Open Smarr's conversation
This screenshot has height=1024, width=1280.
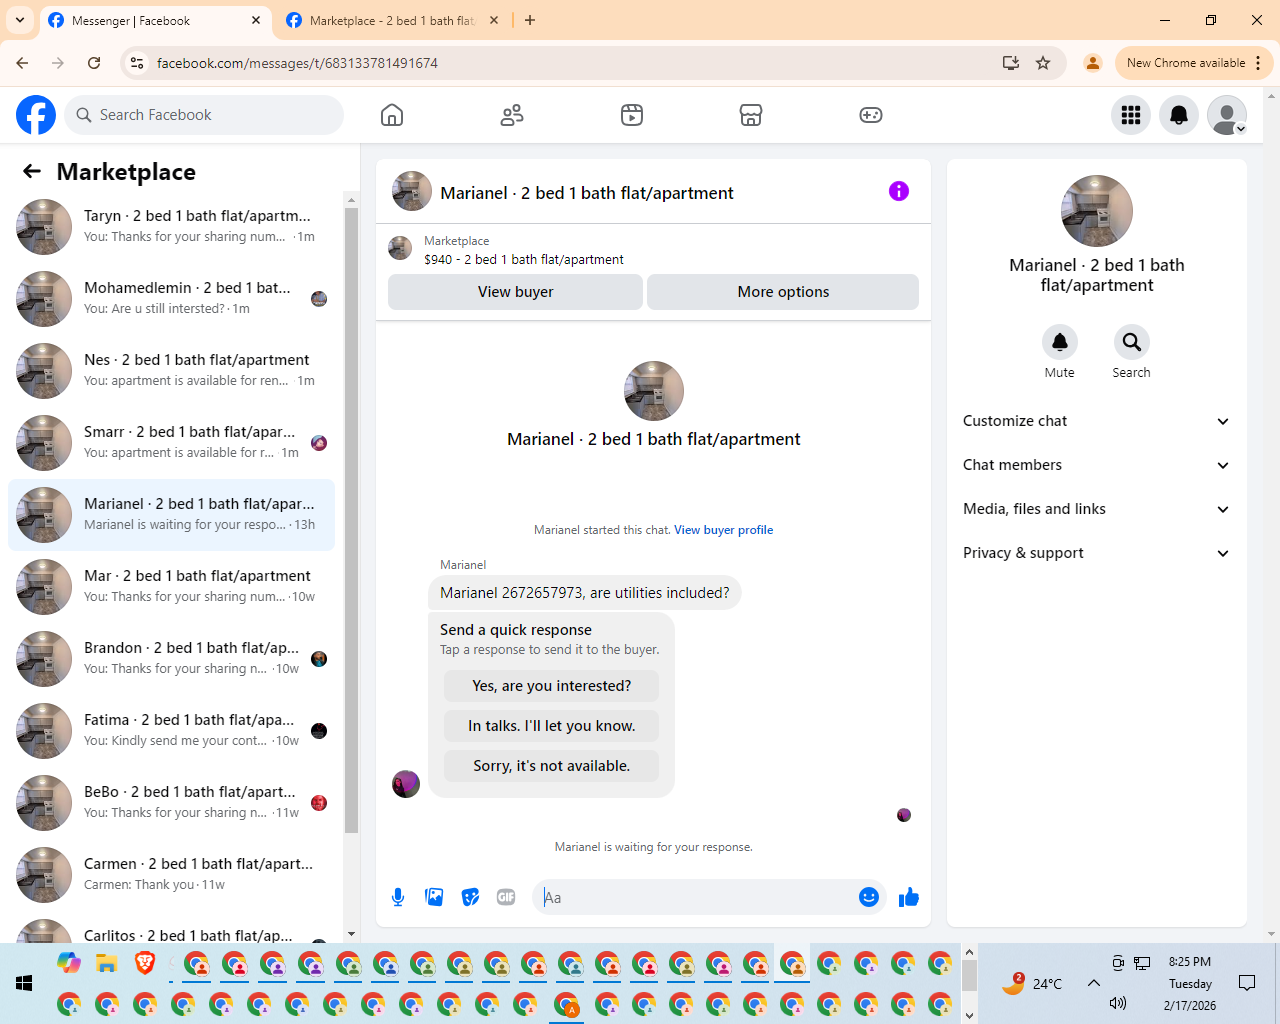coord(171,443)
